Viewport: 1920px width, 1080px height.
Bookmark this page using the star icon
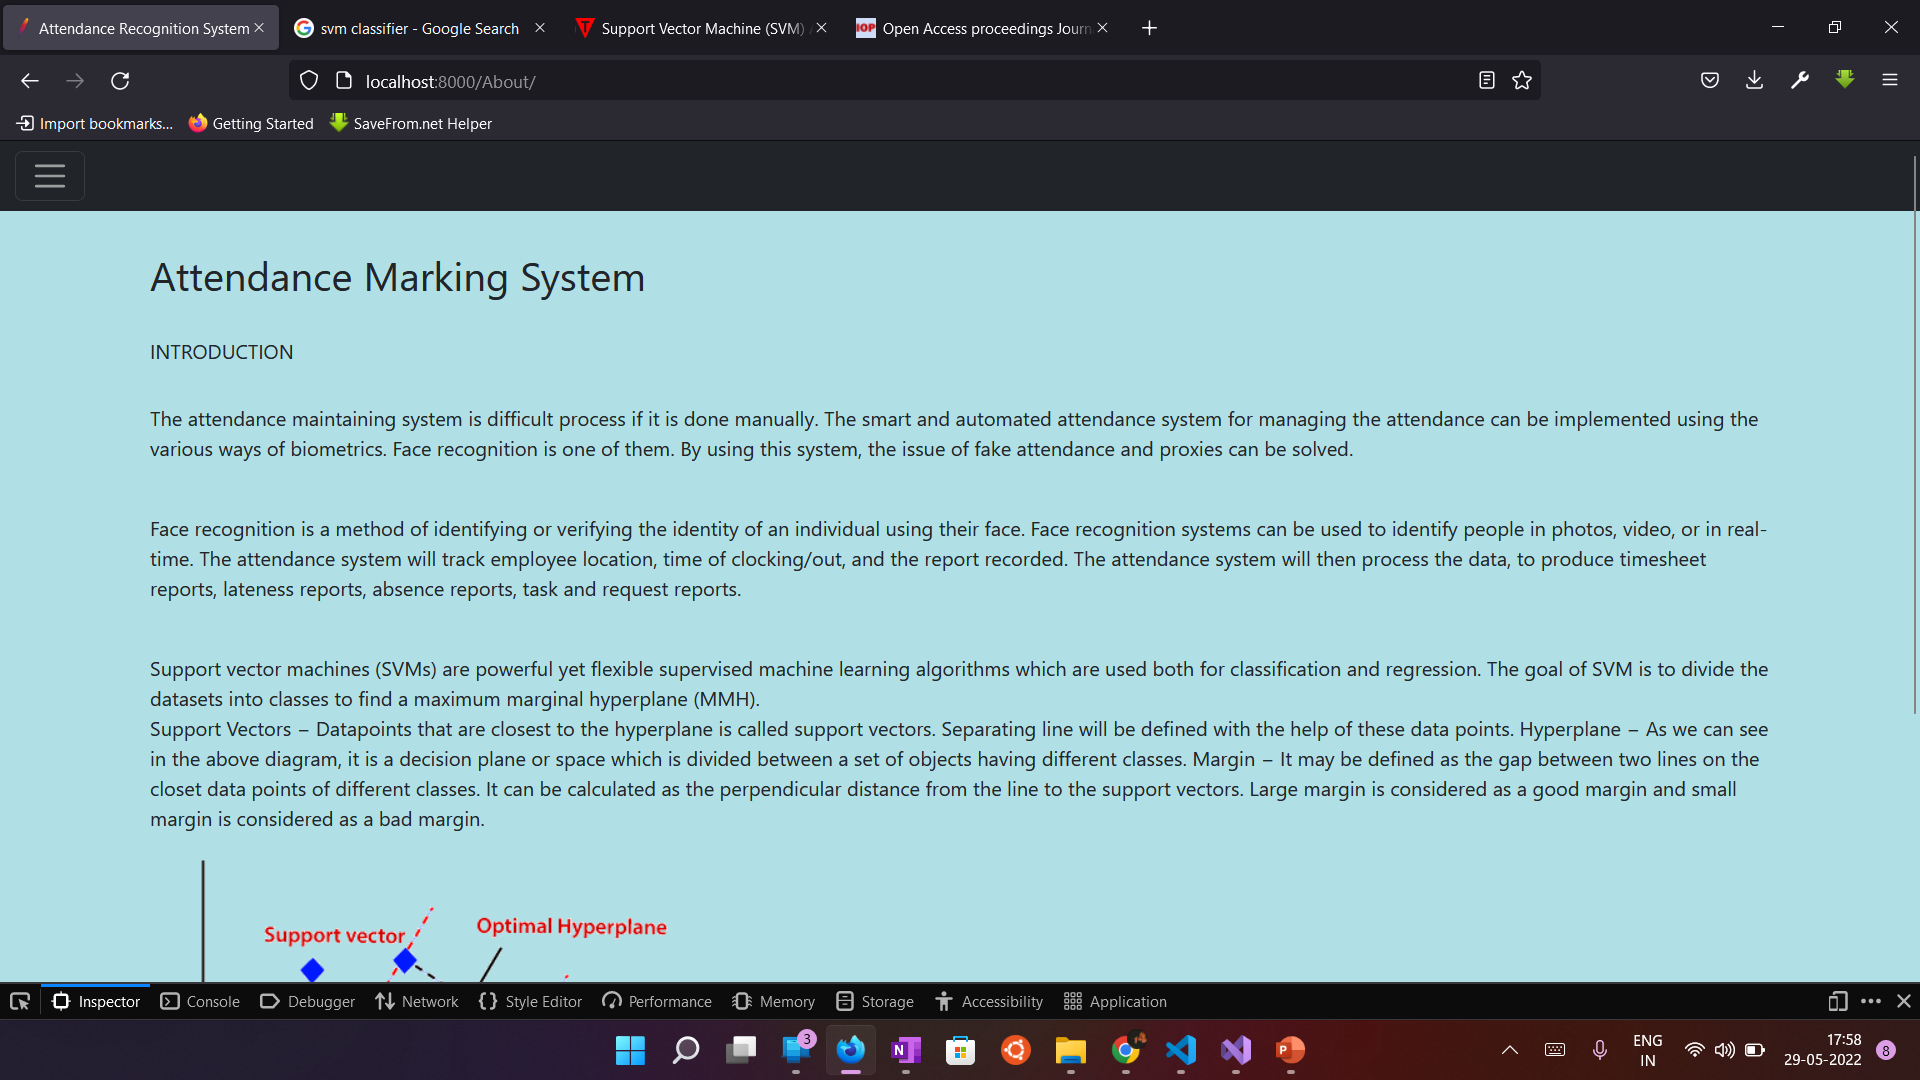[x=1522, y=80]
